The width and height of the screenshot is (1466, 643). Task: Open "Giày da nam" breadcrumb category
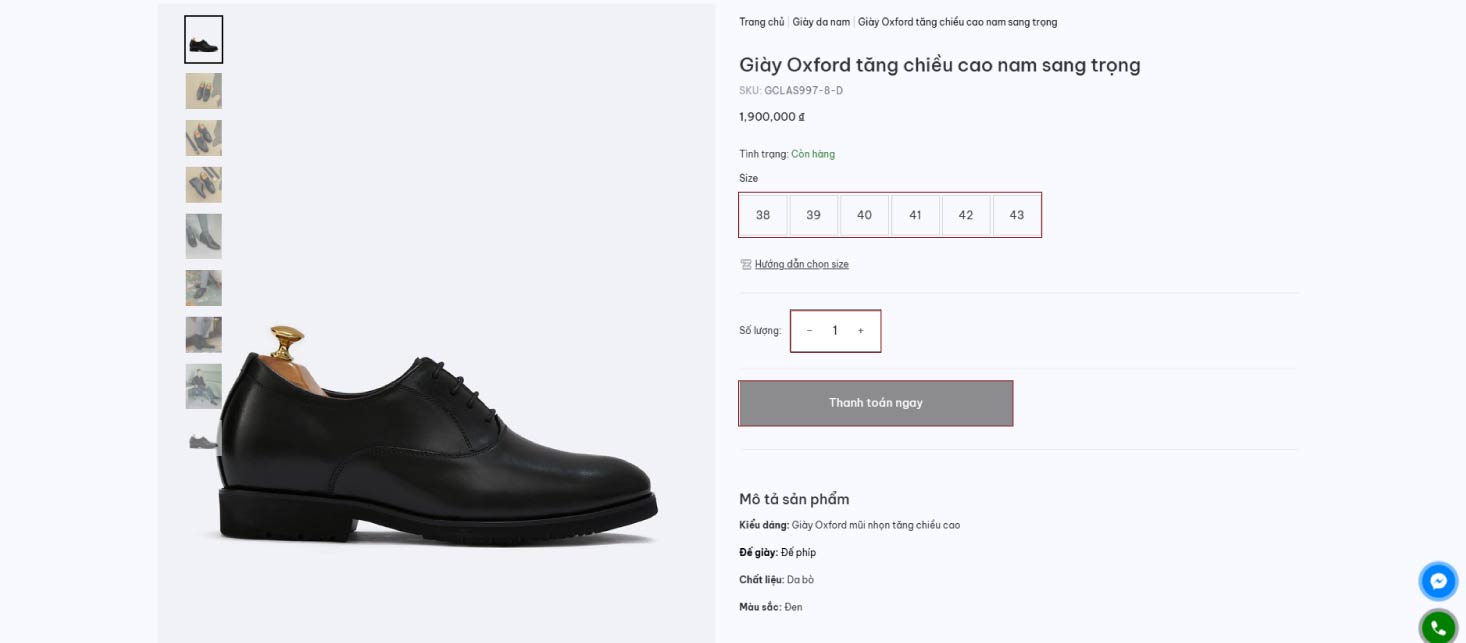pos(821,22)
